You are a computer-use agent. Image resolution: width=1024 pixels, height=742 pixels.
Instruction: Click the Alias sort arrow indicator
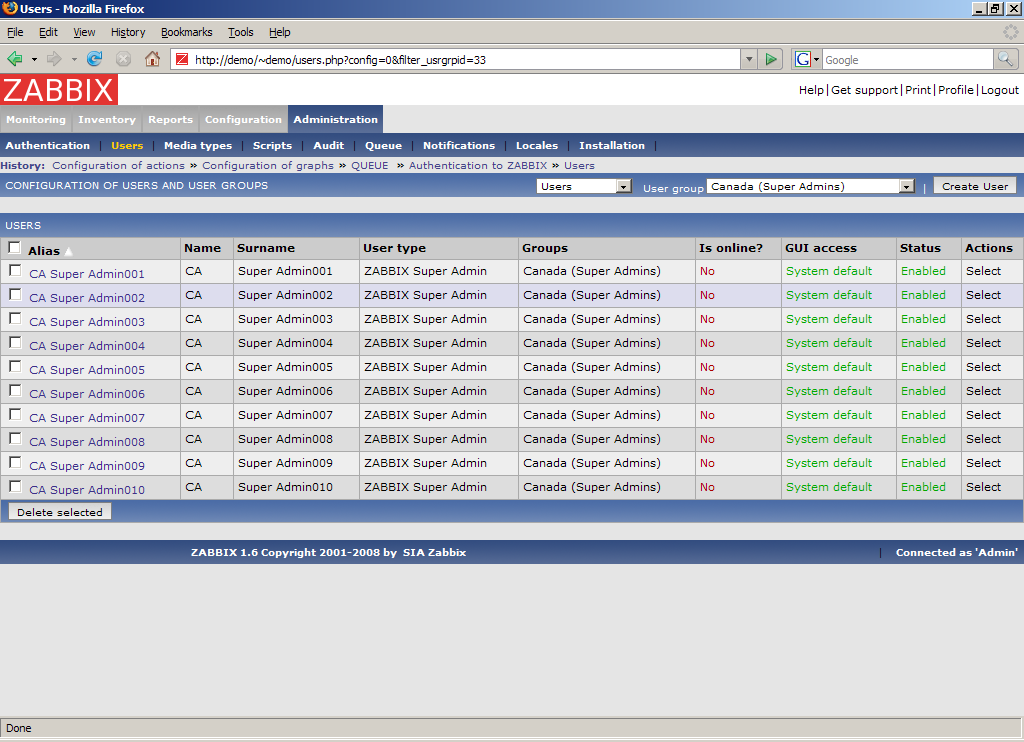tap(69, 251)
